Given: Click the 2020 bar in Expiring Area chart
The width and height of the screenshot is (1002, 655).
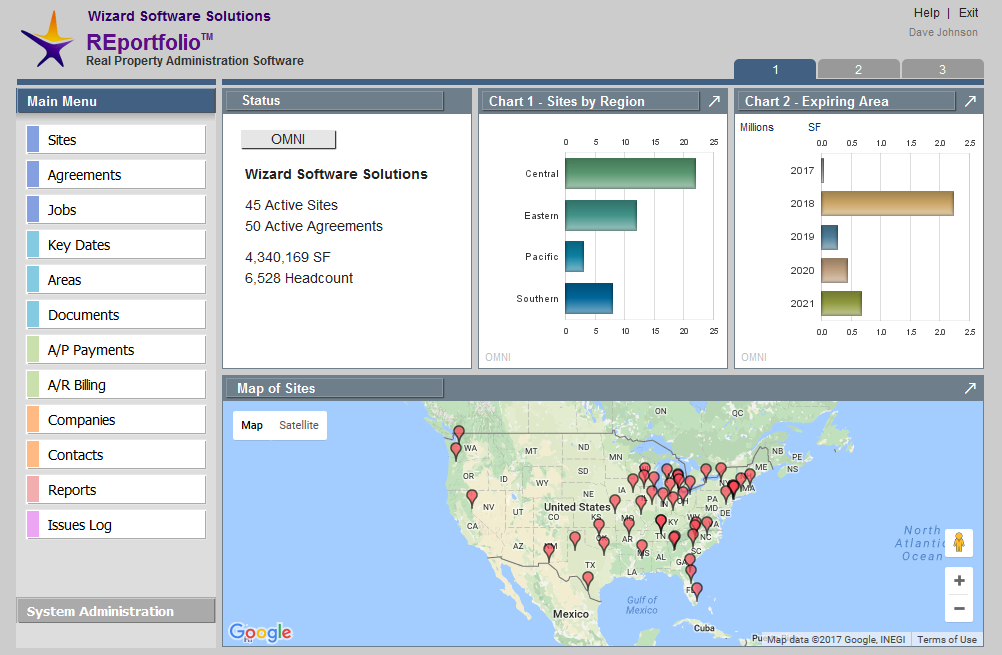Looking at the screenshot, I should click(835, 270).
